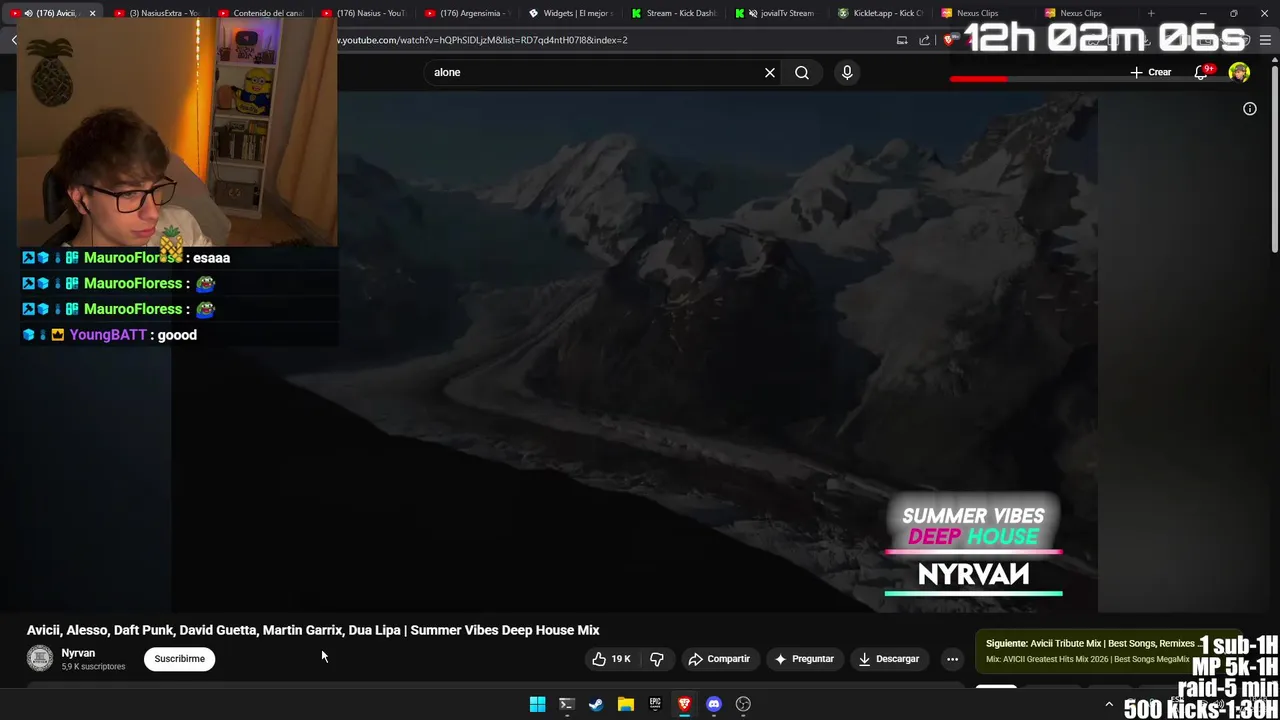The image size is (1280, 720).
Task: Dislike the video with thumbs down
Action: (x=657, y=659)
